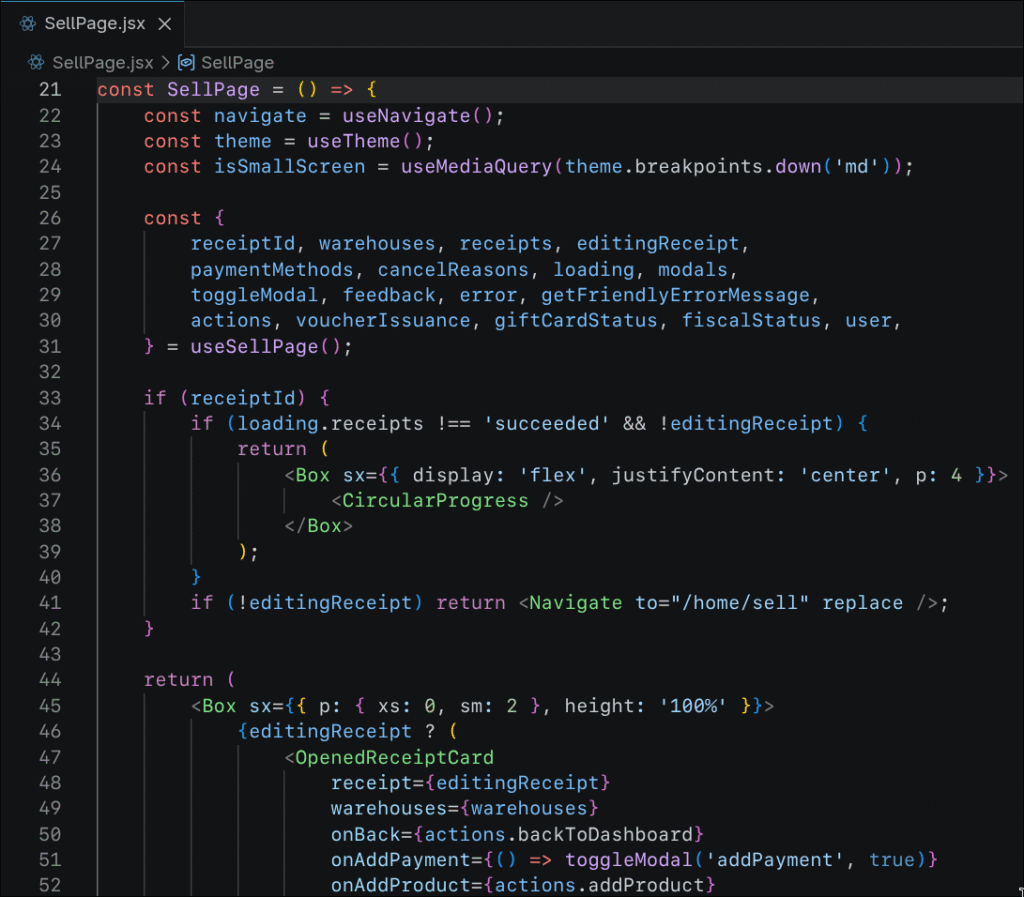1024x897 pixels.
Task: Click 'cancelReasons' on line 28
Action: [453, 270]
